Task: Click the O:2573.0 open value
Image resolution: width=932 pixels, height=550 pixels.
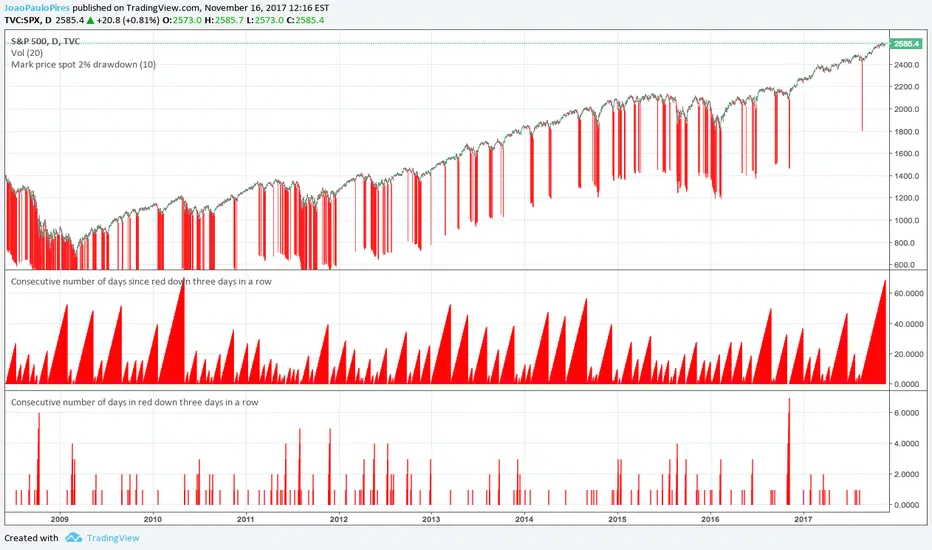Action: click(x=182, y=20)
